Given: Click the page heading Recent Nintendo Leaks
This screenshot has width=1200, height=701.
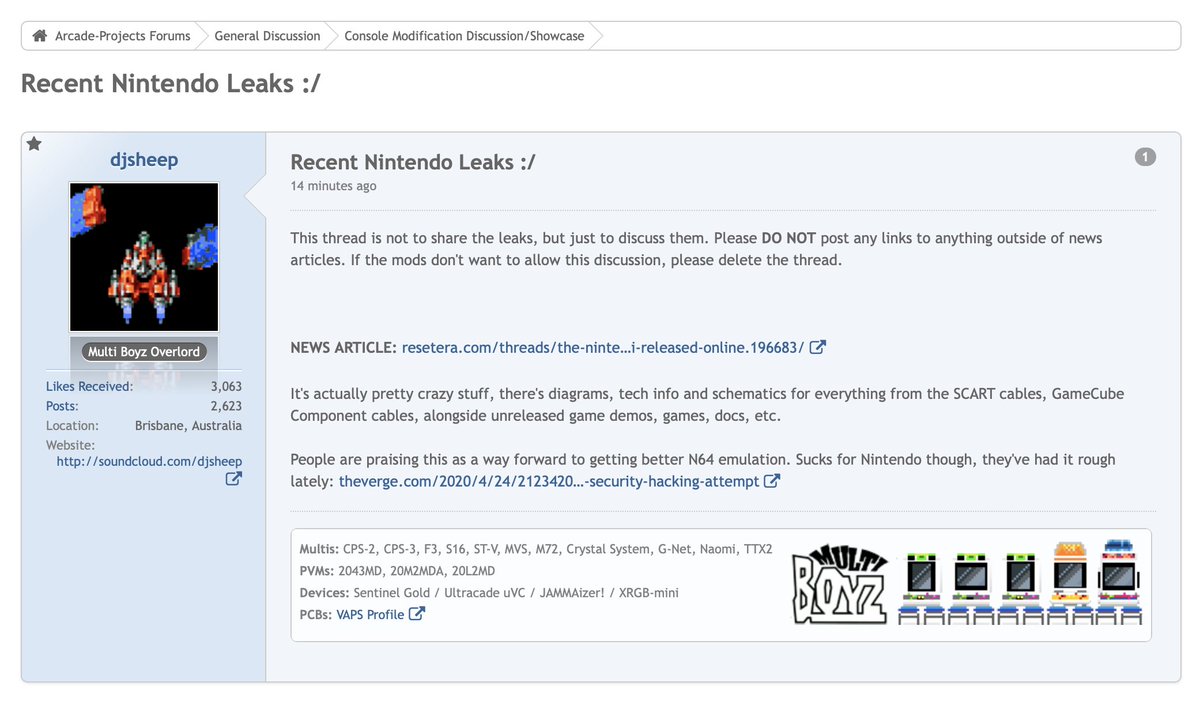Looking at the screenshot, I should pos(171,83).
